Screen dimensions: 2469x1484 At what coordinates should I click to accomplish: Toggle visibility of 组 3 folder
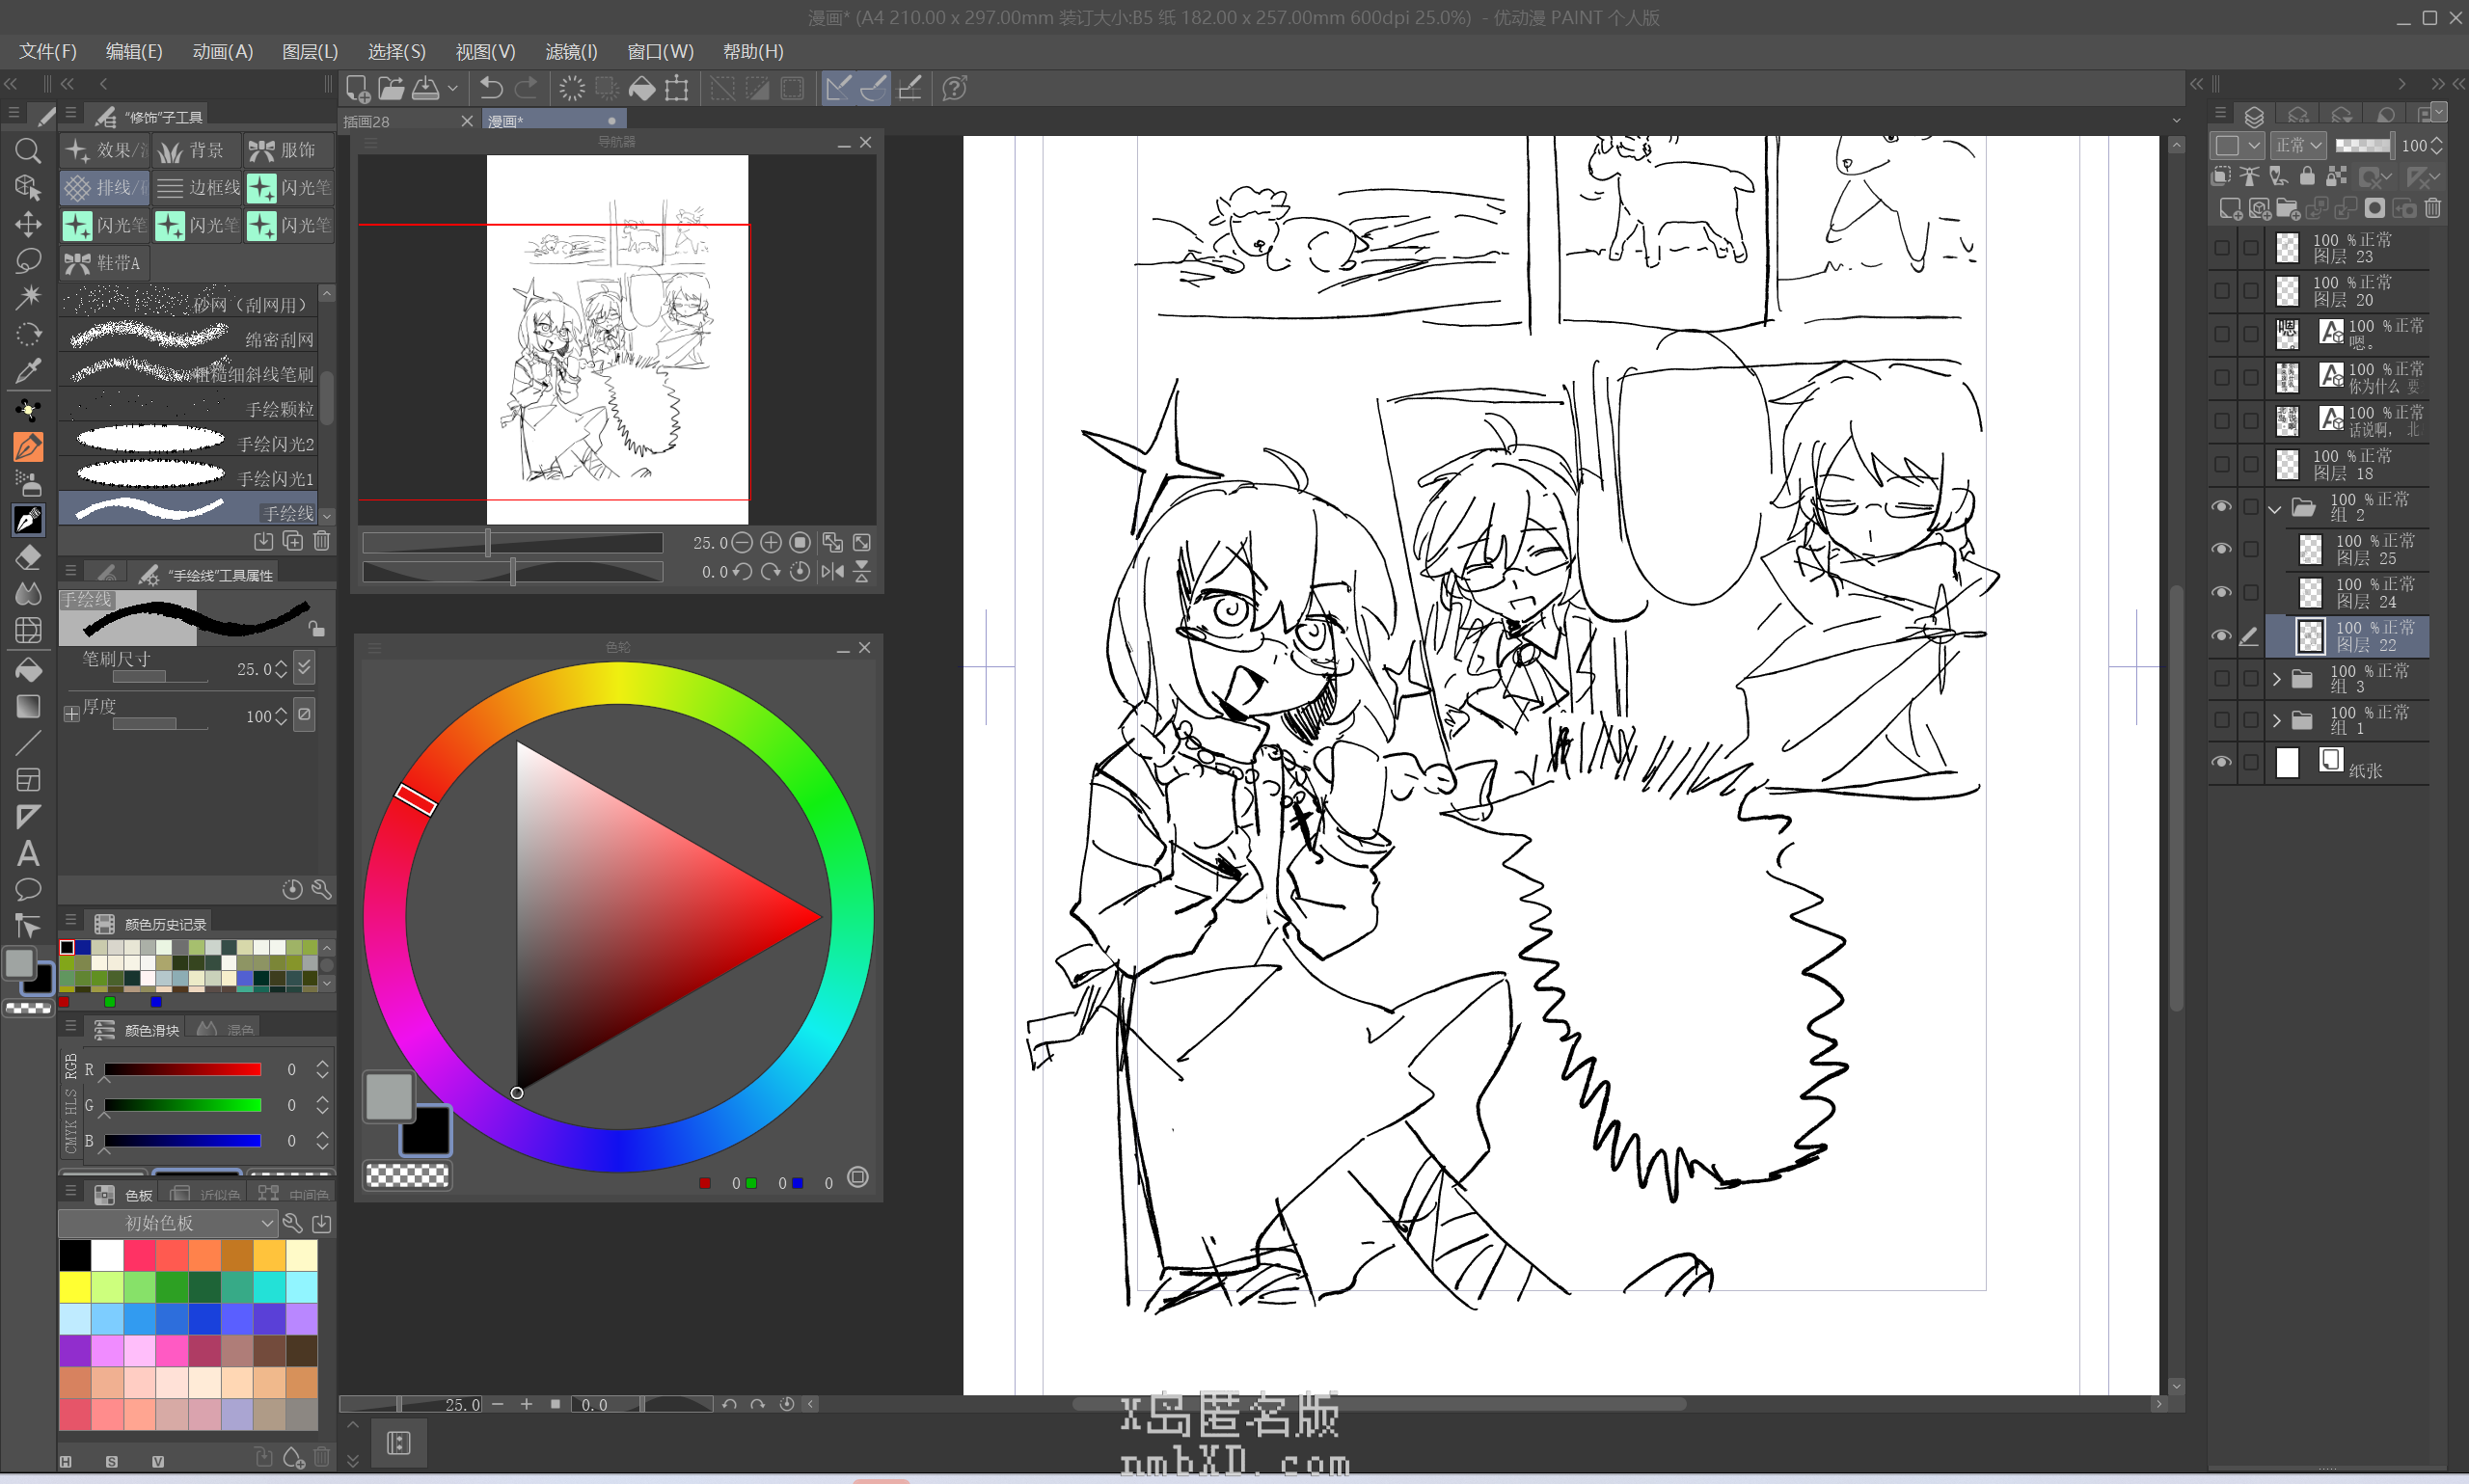pyautogui.click(x=2220, y=678)
